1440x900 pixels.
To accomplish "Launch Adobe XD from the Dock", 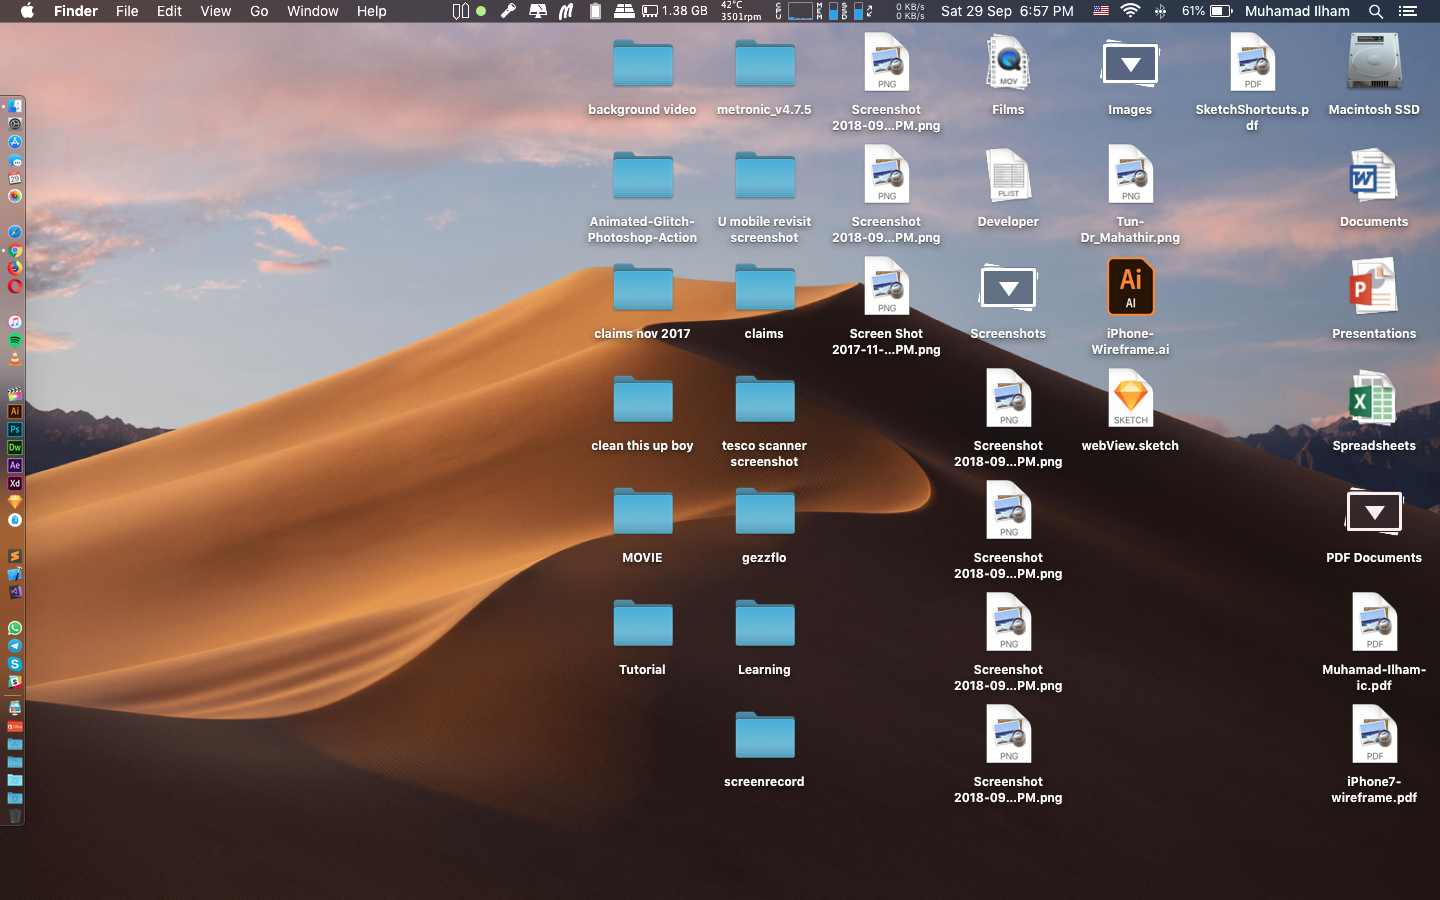I will tap(15, 483).
